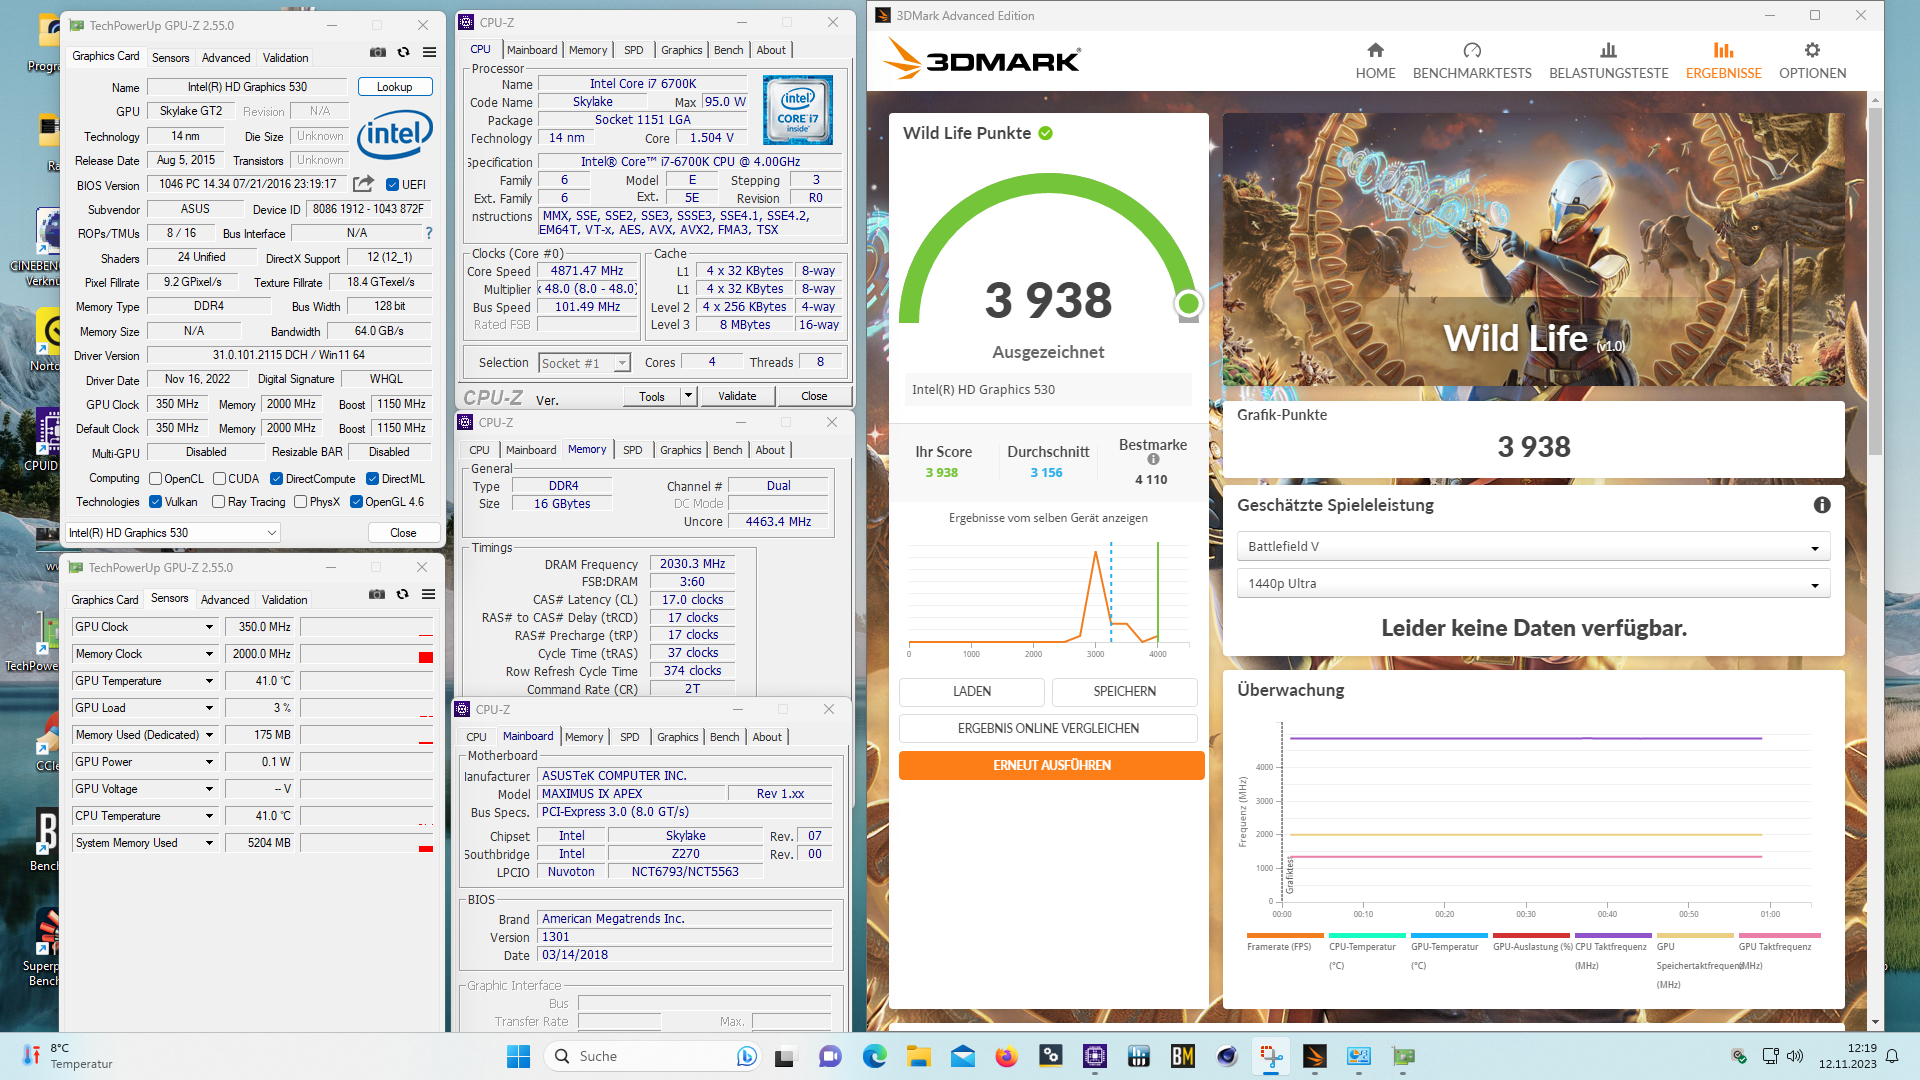1920x1080 pixels.
Task: Toggle DirectML checkbox in GPU-Z
Action: pyautogui.click(x=372, y=479)
